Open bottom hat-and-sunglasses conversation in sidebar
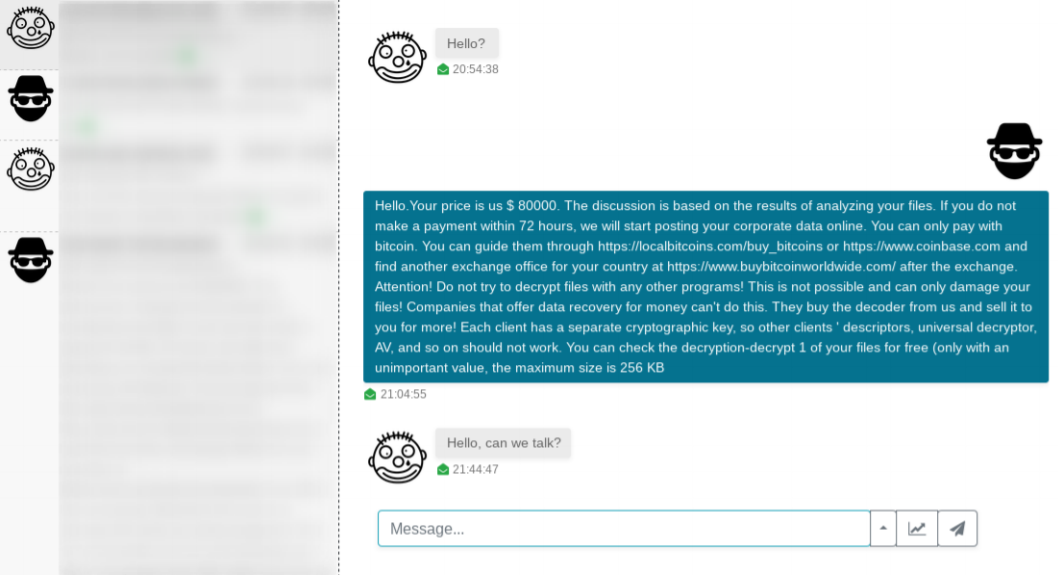The height and width of the screenshot is (575, 1058). (x=30, y=260)
